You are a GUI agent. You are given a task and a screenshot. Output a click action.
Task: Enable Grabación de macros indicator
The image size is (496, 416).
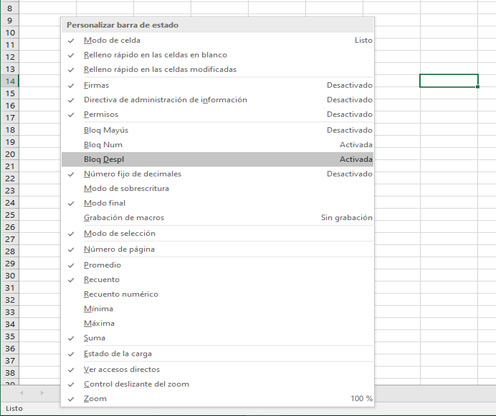[218, 218]
